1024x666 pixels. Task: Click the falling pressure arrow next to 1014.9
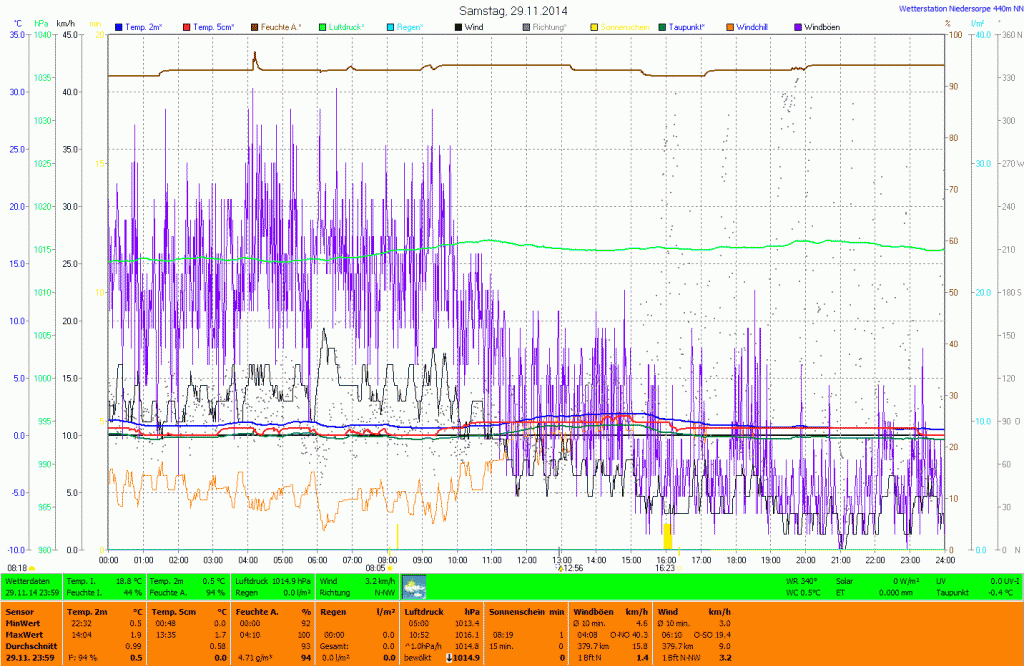click(x=451, y=657)
